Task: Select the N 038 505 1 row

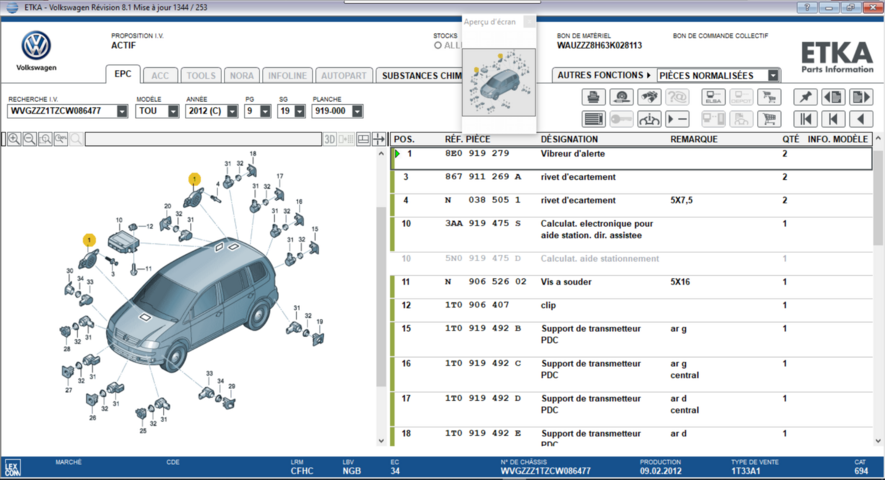Action: tap(632, 205)
